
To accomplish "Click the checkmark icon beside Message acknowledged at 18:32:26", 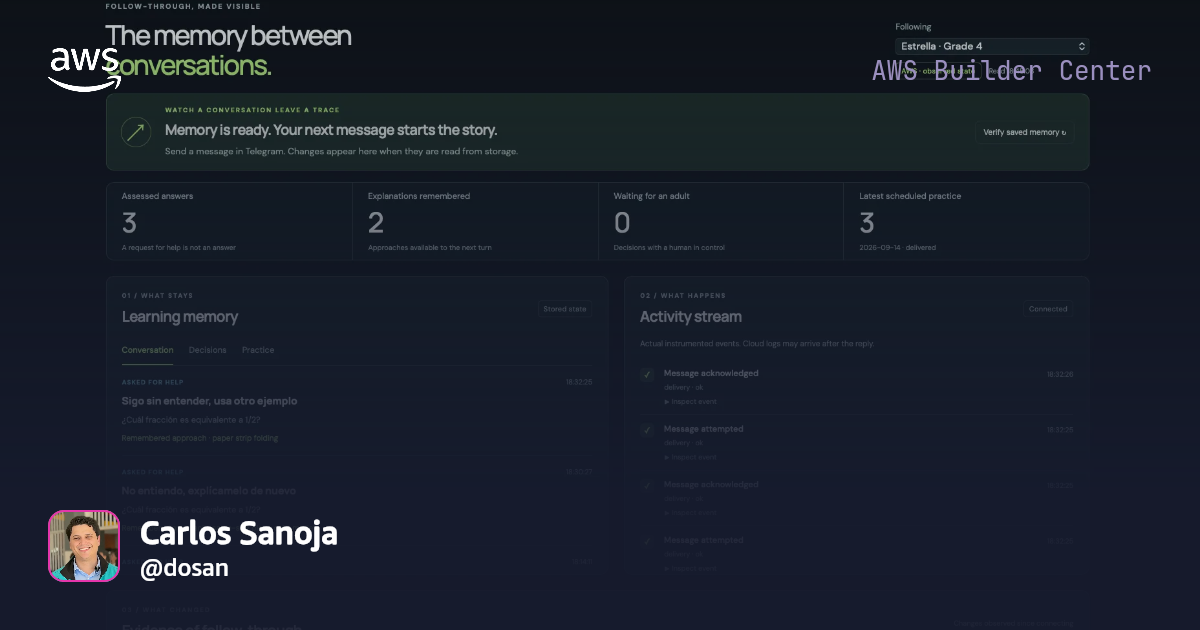I will (648, 375).
